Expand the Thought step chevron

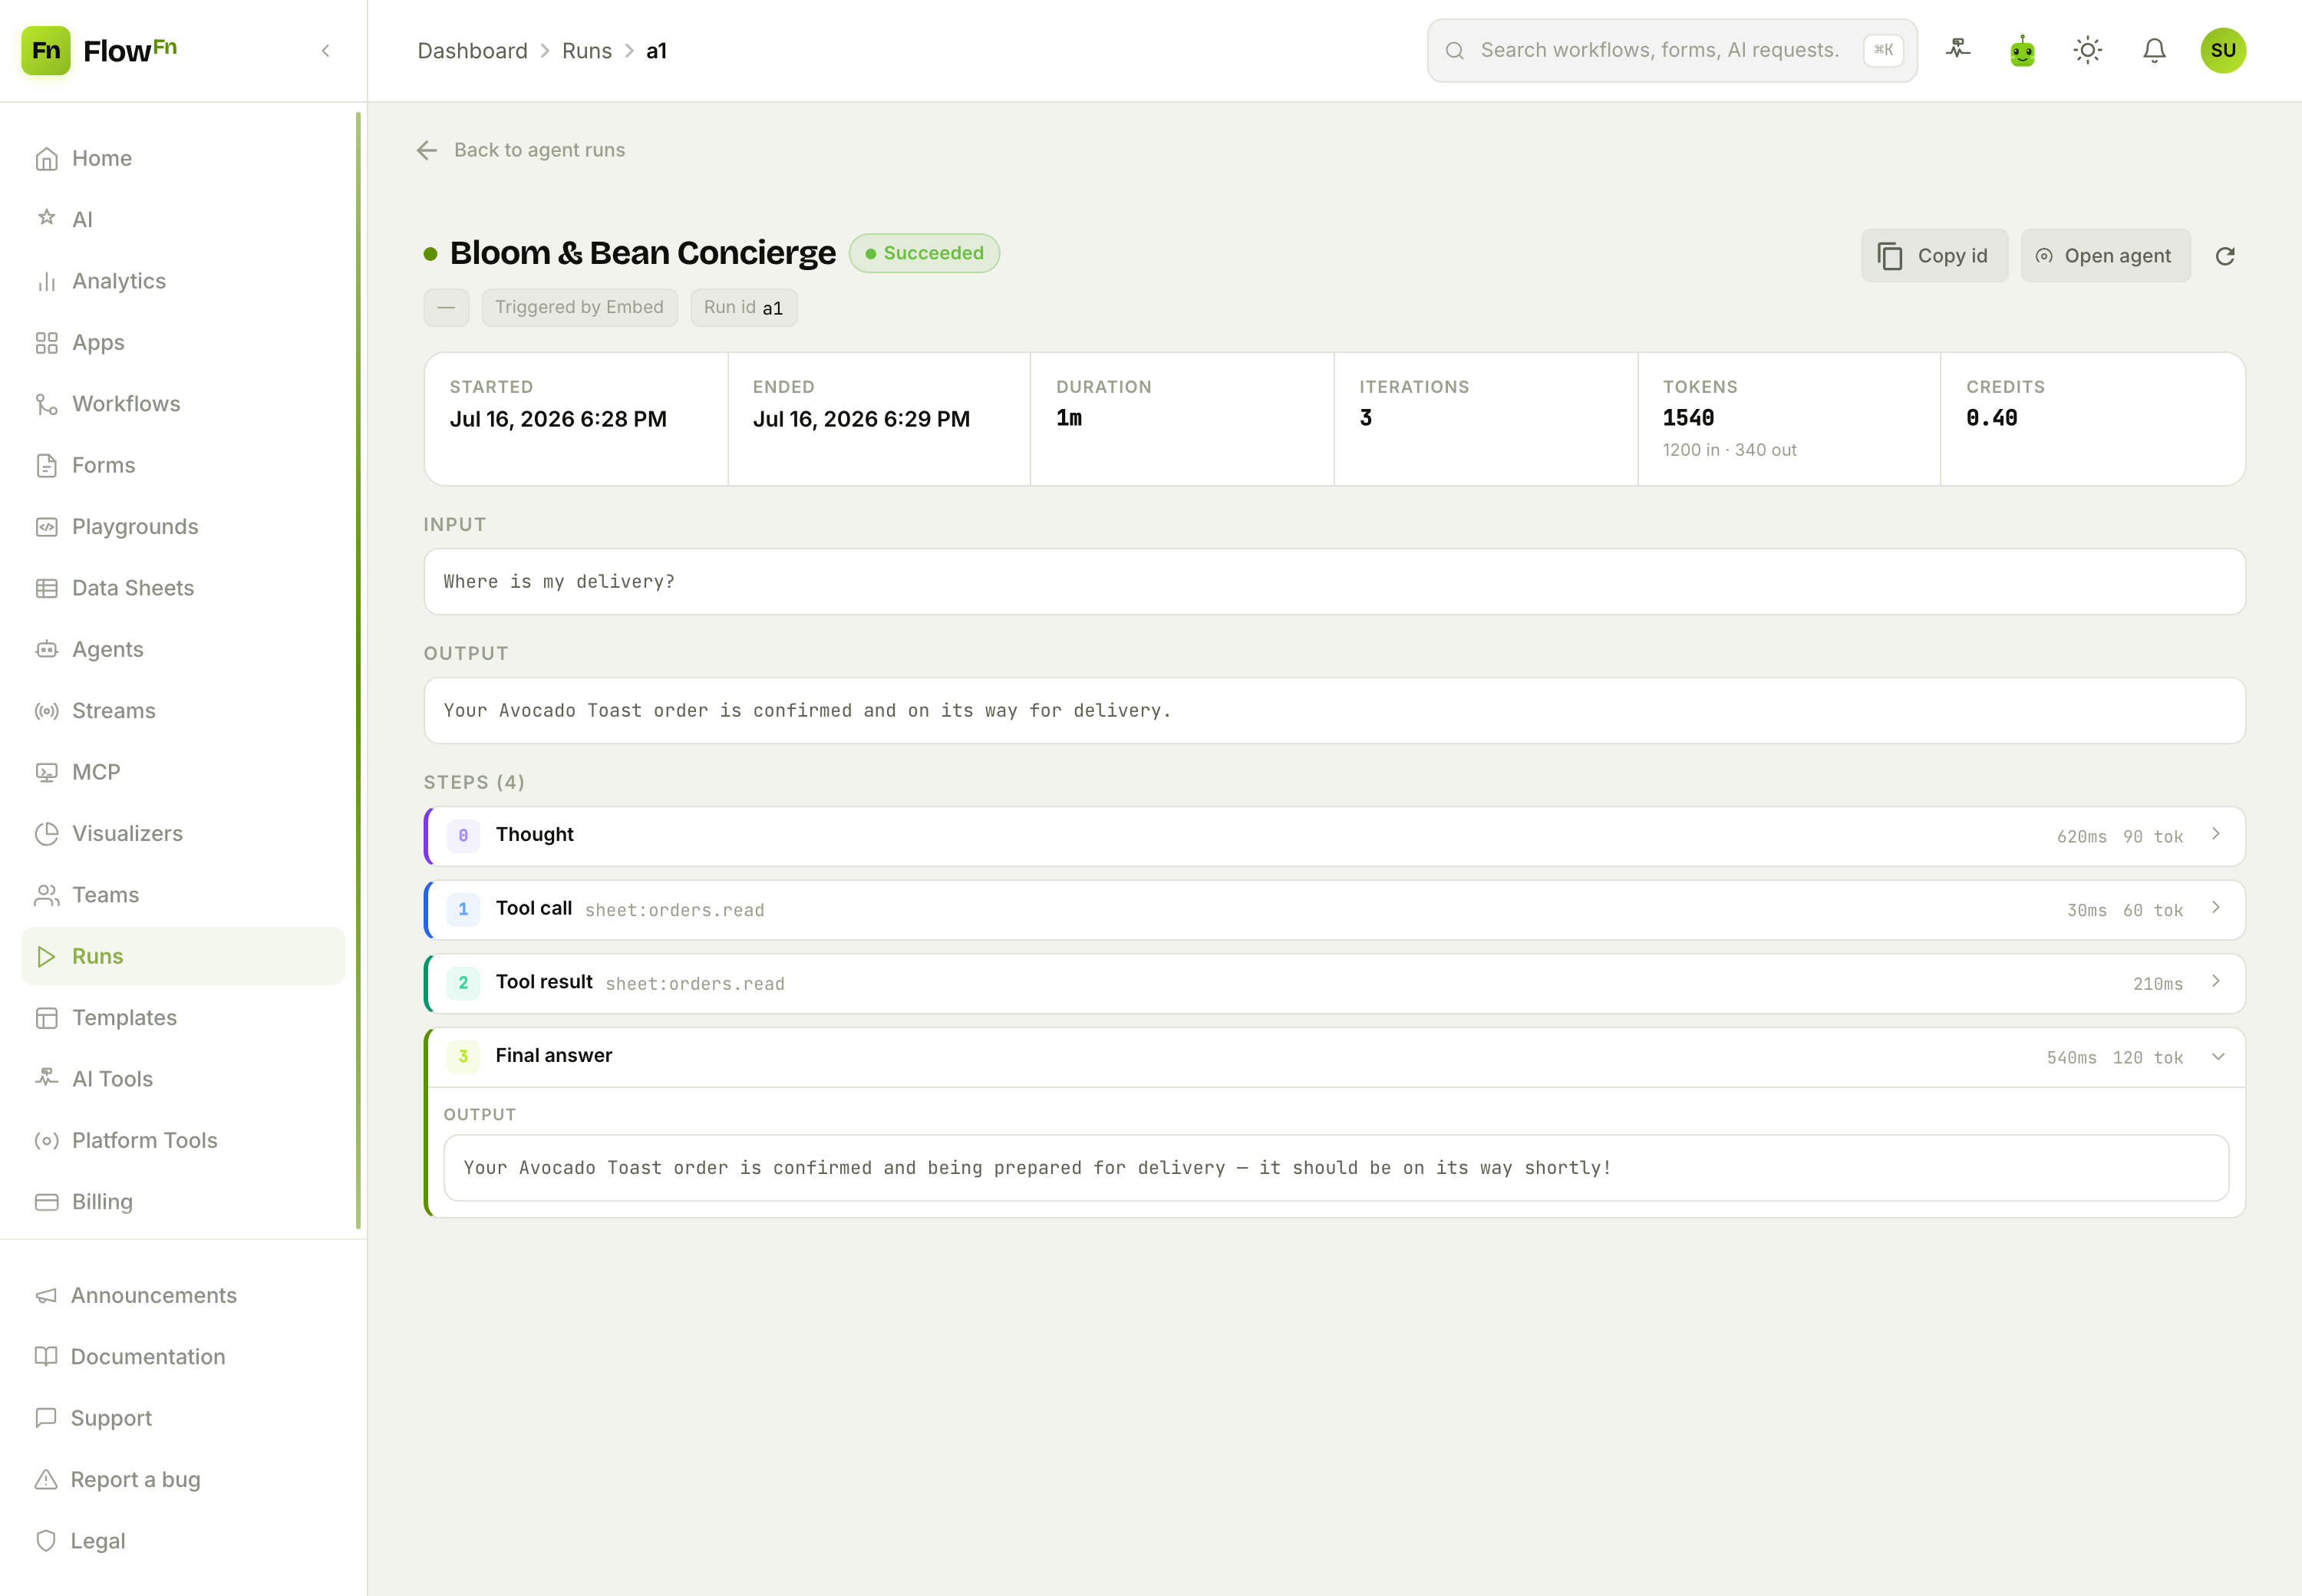tap(2215, 834)
